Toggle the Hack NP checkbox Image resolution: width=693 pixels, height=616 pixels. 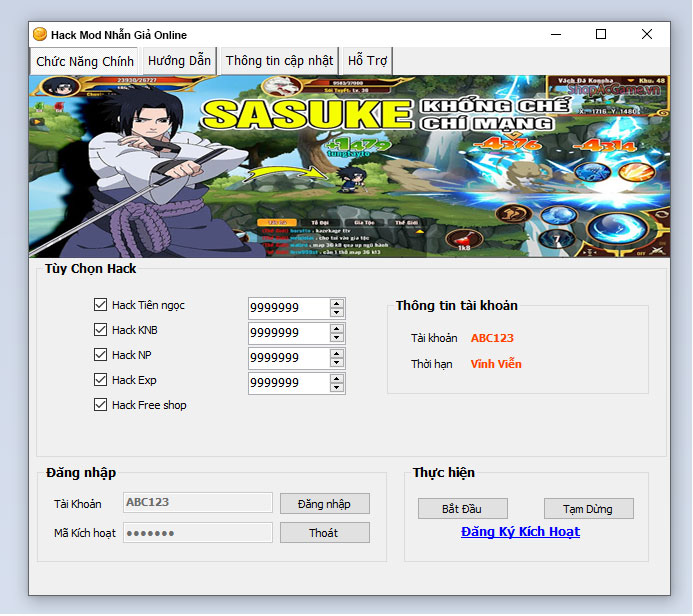[100, 354]
